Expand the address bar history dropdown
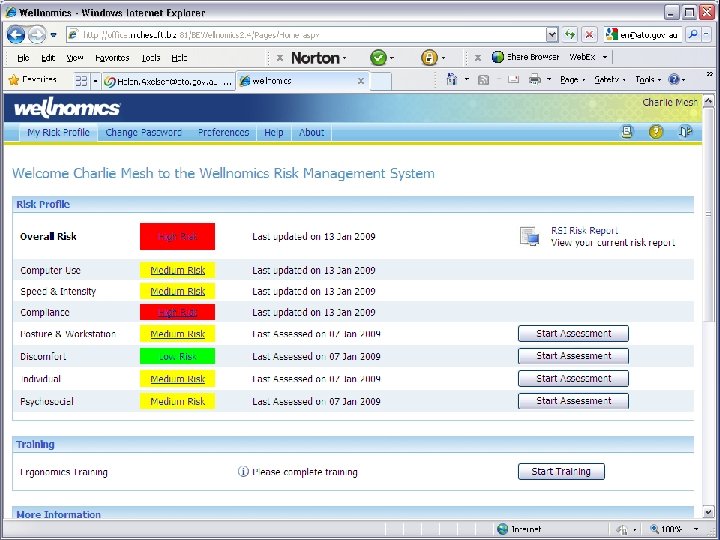The width and height of the screenshot is (720, 540). pyautogui.click(x=552, y=34)
